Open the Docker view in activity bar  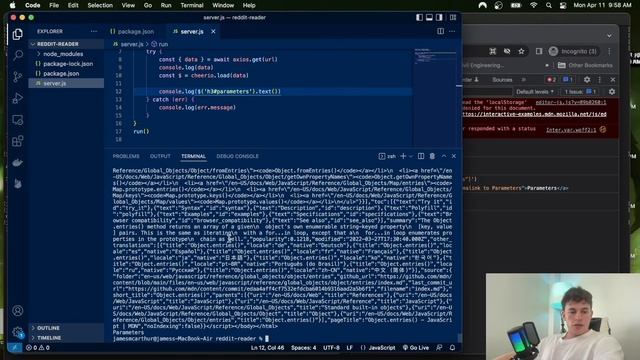[x=18, y=162]
